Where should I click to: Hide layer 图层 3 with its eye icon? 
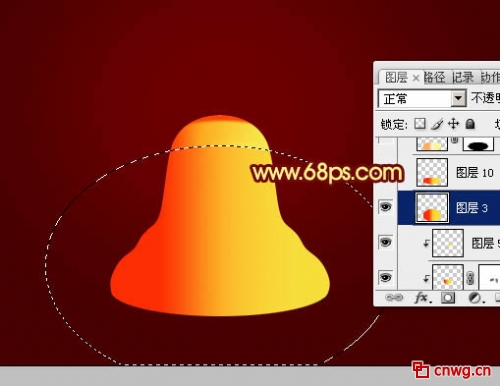[x=386, y=207]
